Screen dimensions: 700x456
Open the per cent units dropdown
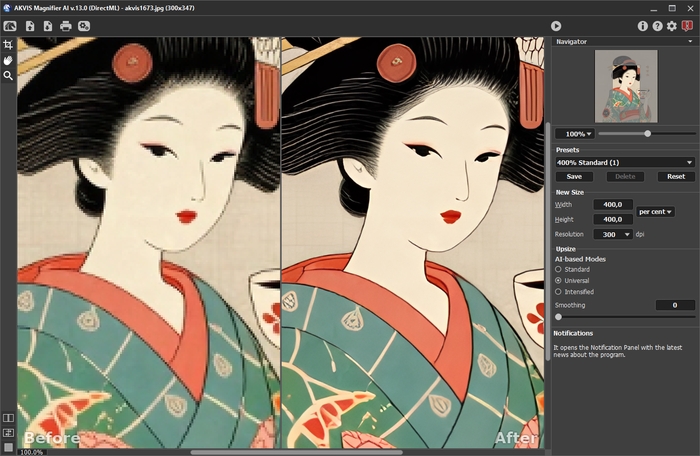tap(655, 212)
